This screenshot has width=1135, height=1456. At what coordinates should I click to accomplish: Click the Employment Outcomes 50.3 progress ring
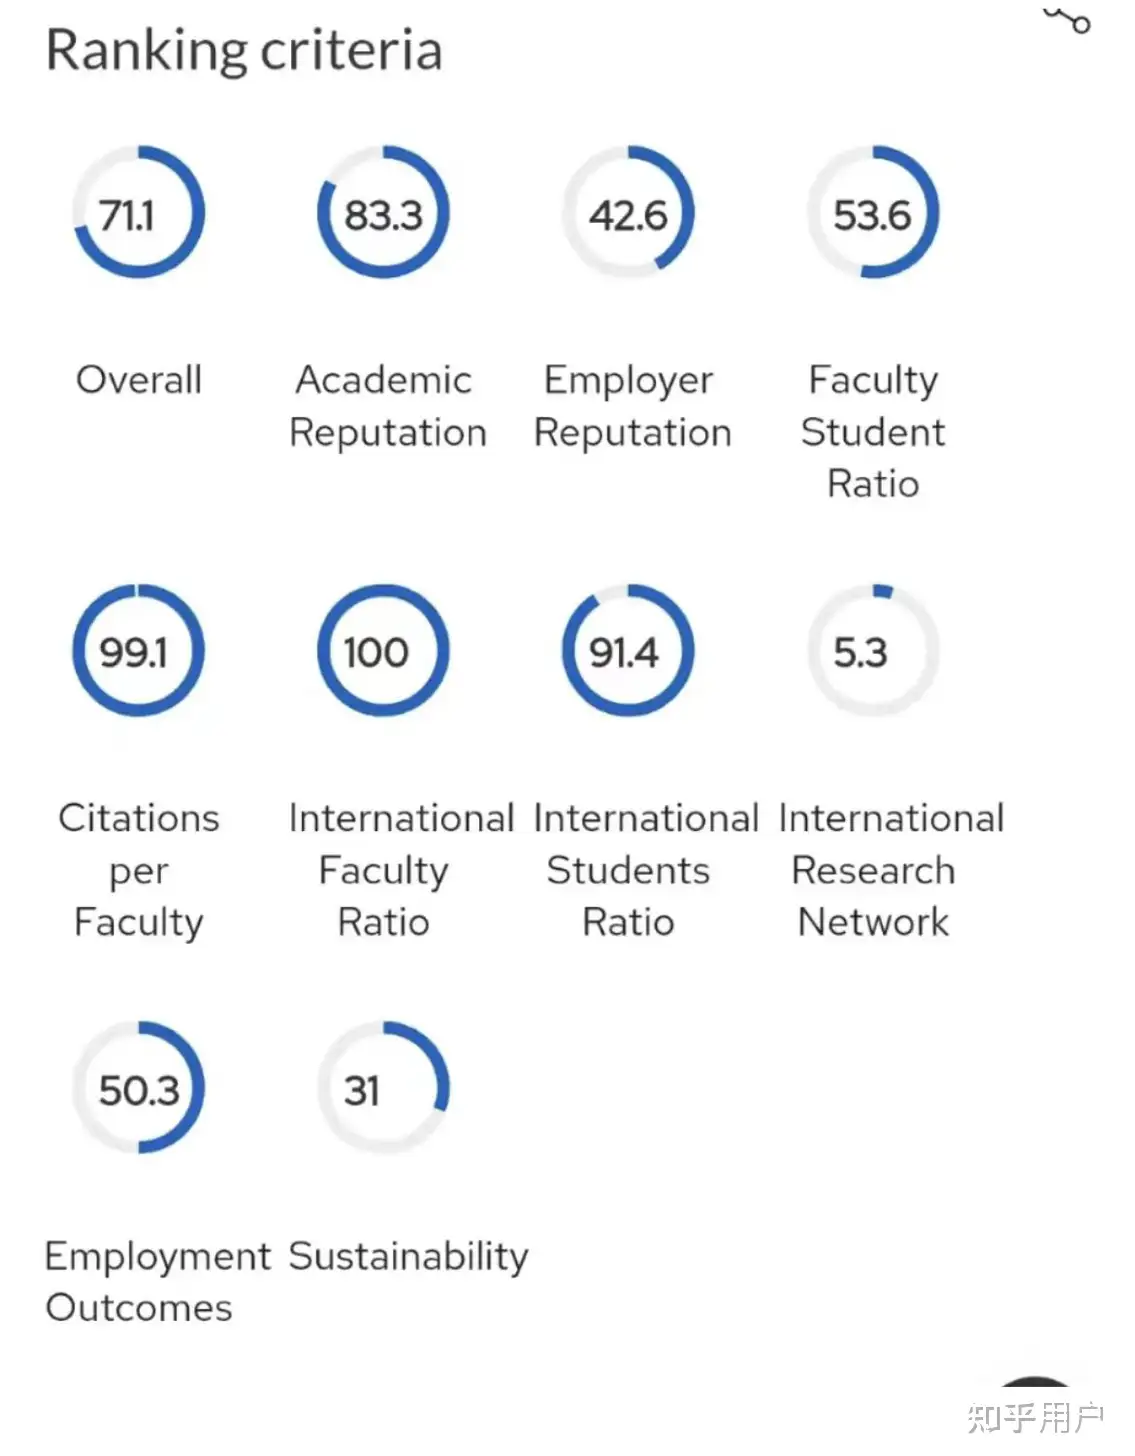click(x=138, y=1088)
